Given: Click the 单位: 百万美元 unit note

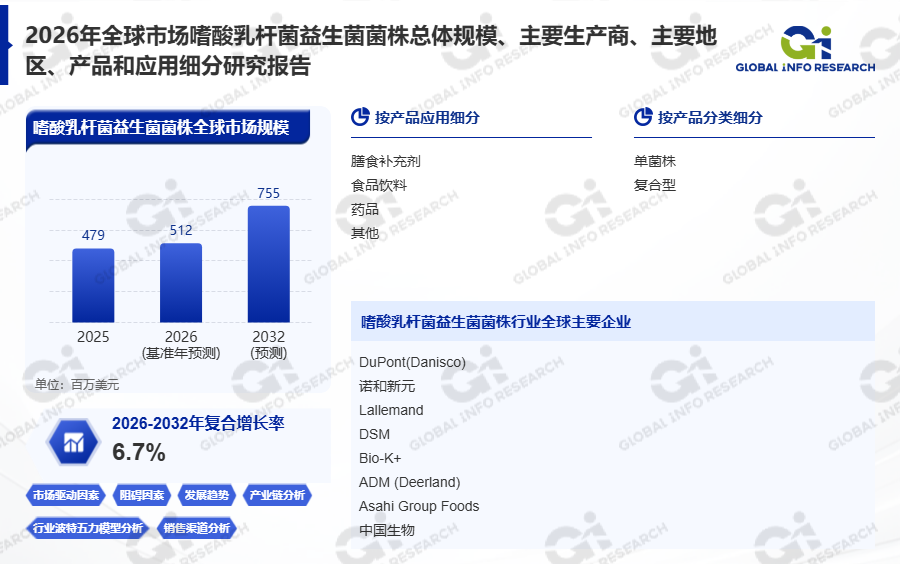Looking at the screenshot, I should coord(77,384).
